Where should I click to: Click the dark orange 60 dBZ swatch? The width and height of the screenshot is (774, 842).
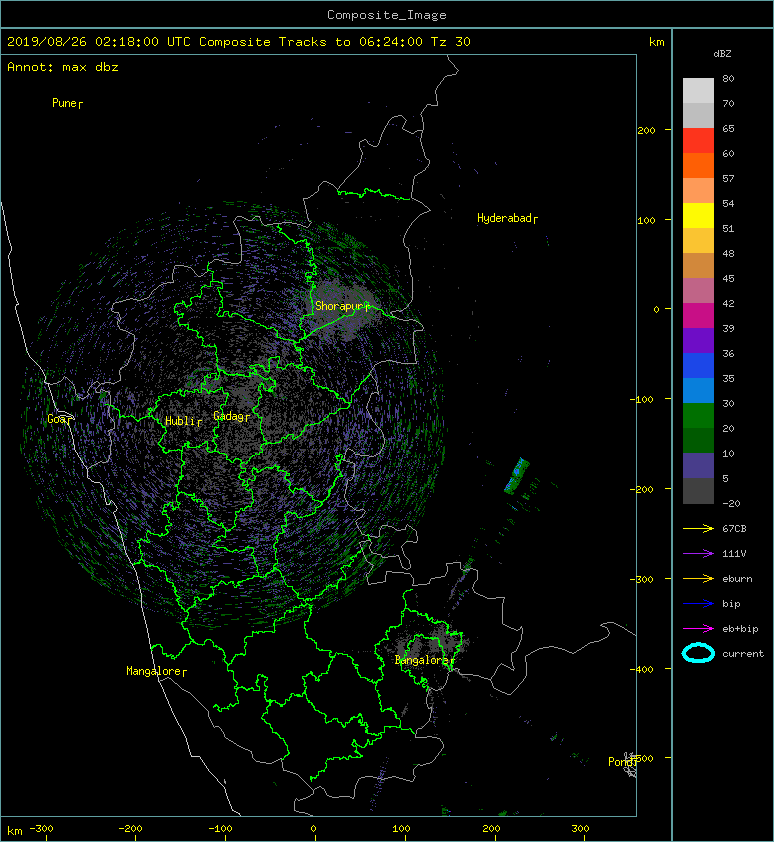[x=698, y=165]
